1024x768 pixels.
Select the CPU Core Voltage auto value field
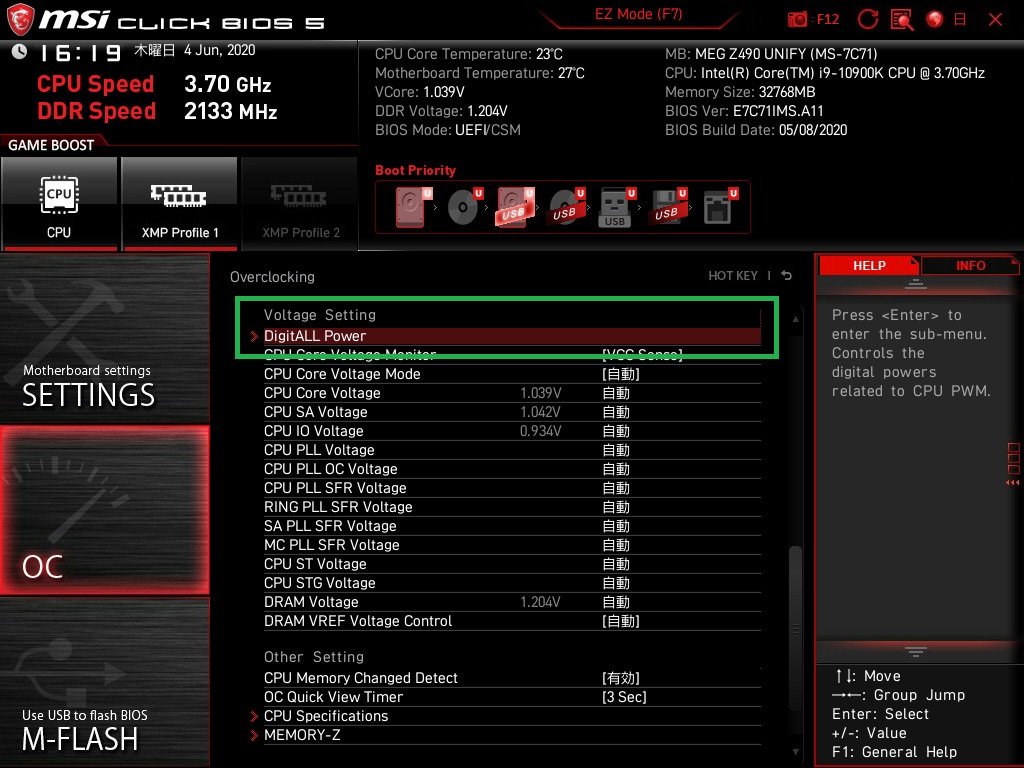click(616, 393)
